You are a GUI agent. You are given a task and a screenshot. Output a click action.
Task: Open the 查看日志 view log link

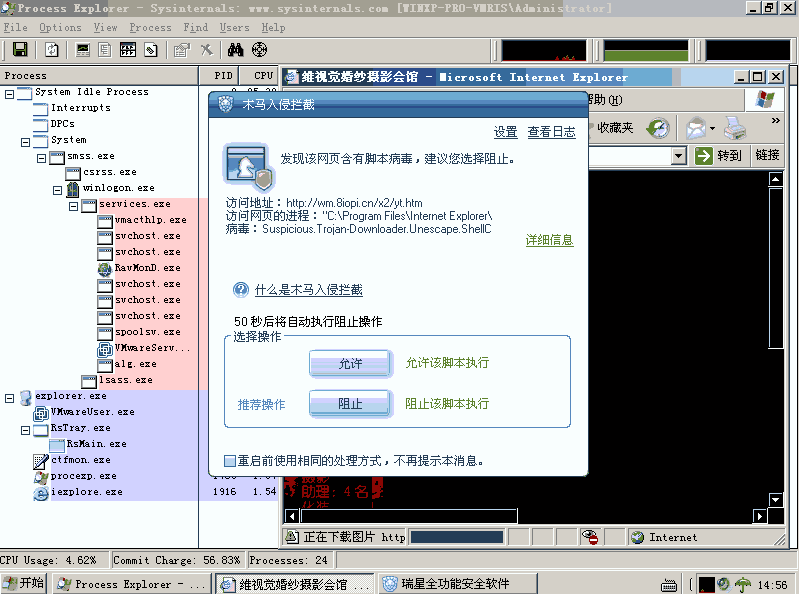(551, 132)
